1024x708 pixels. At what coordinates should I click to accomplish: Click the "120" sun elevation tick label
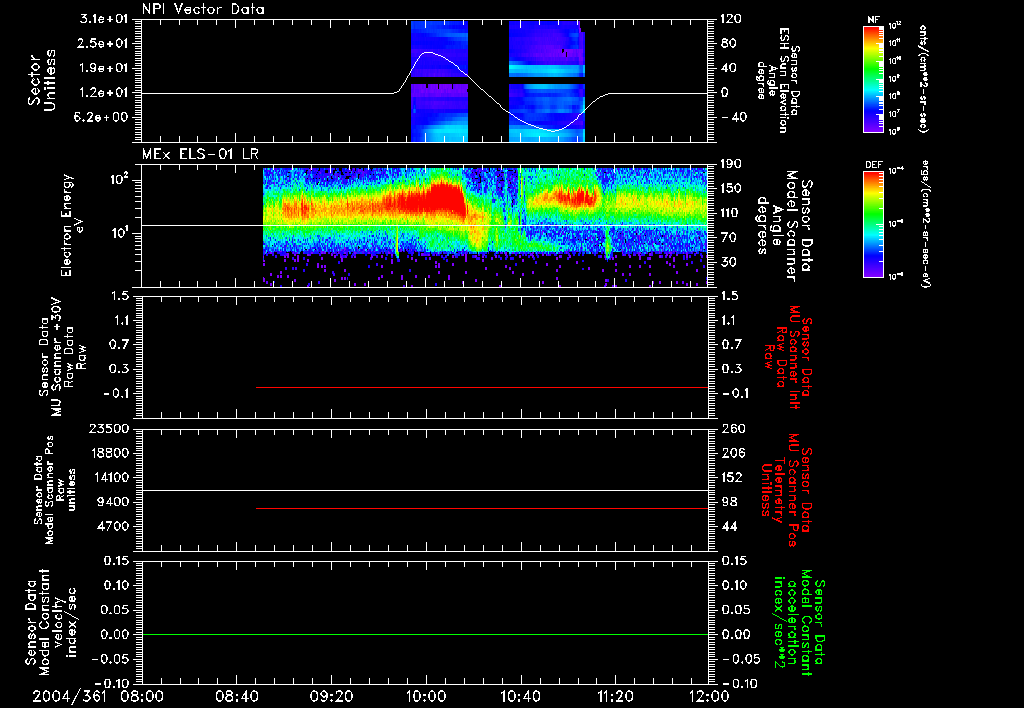click(x=731, y=19)
